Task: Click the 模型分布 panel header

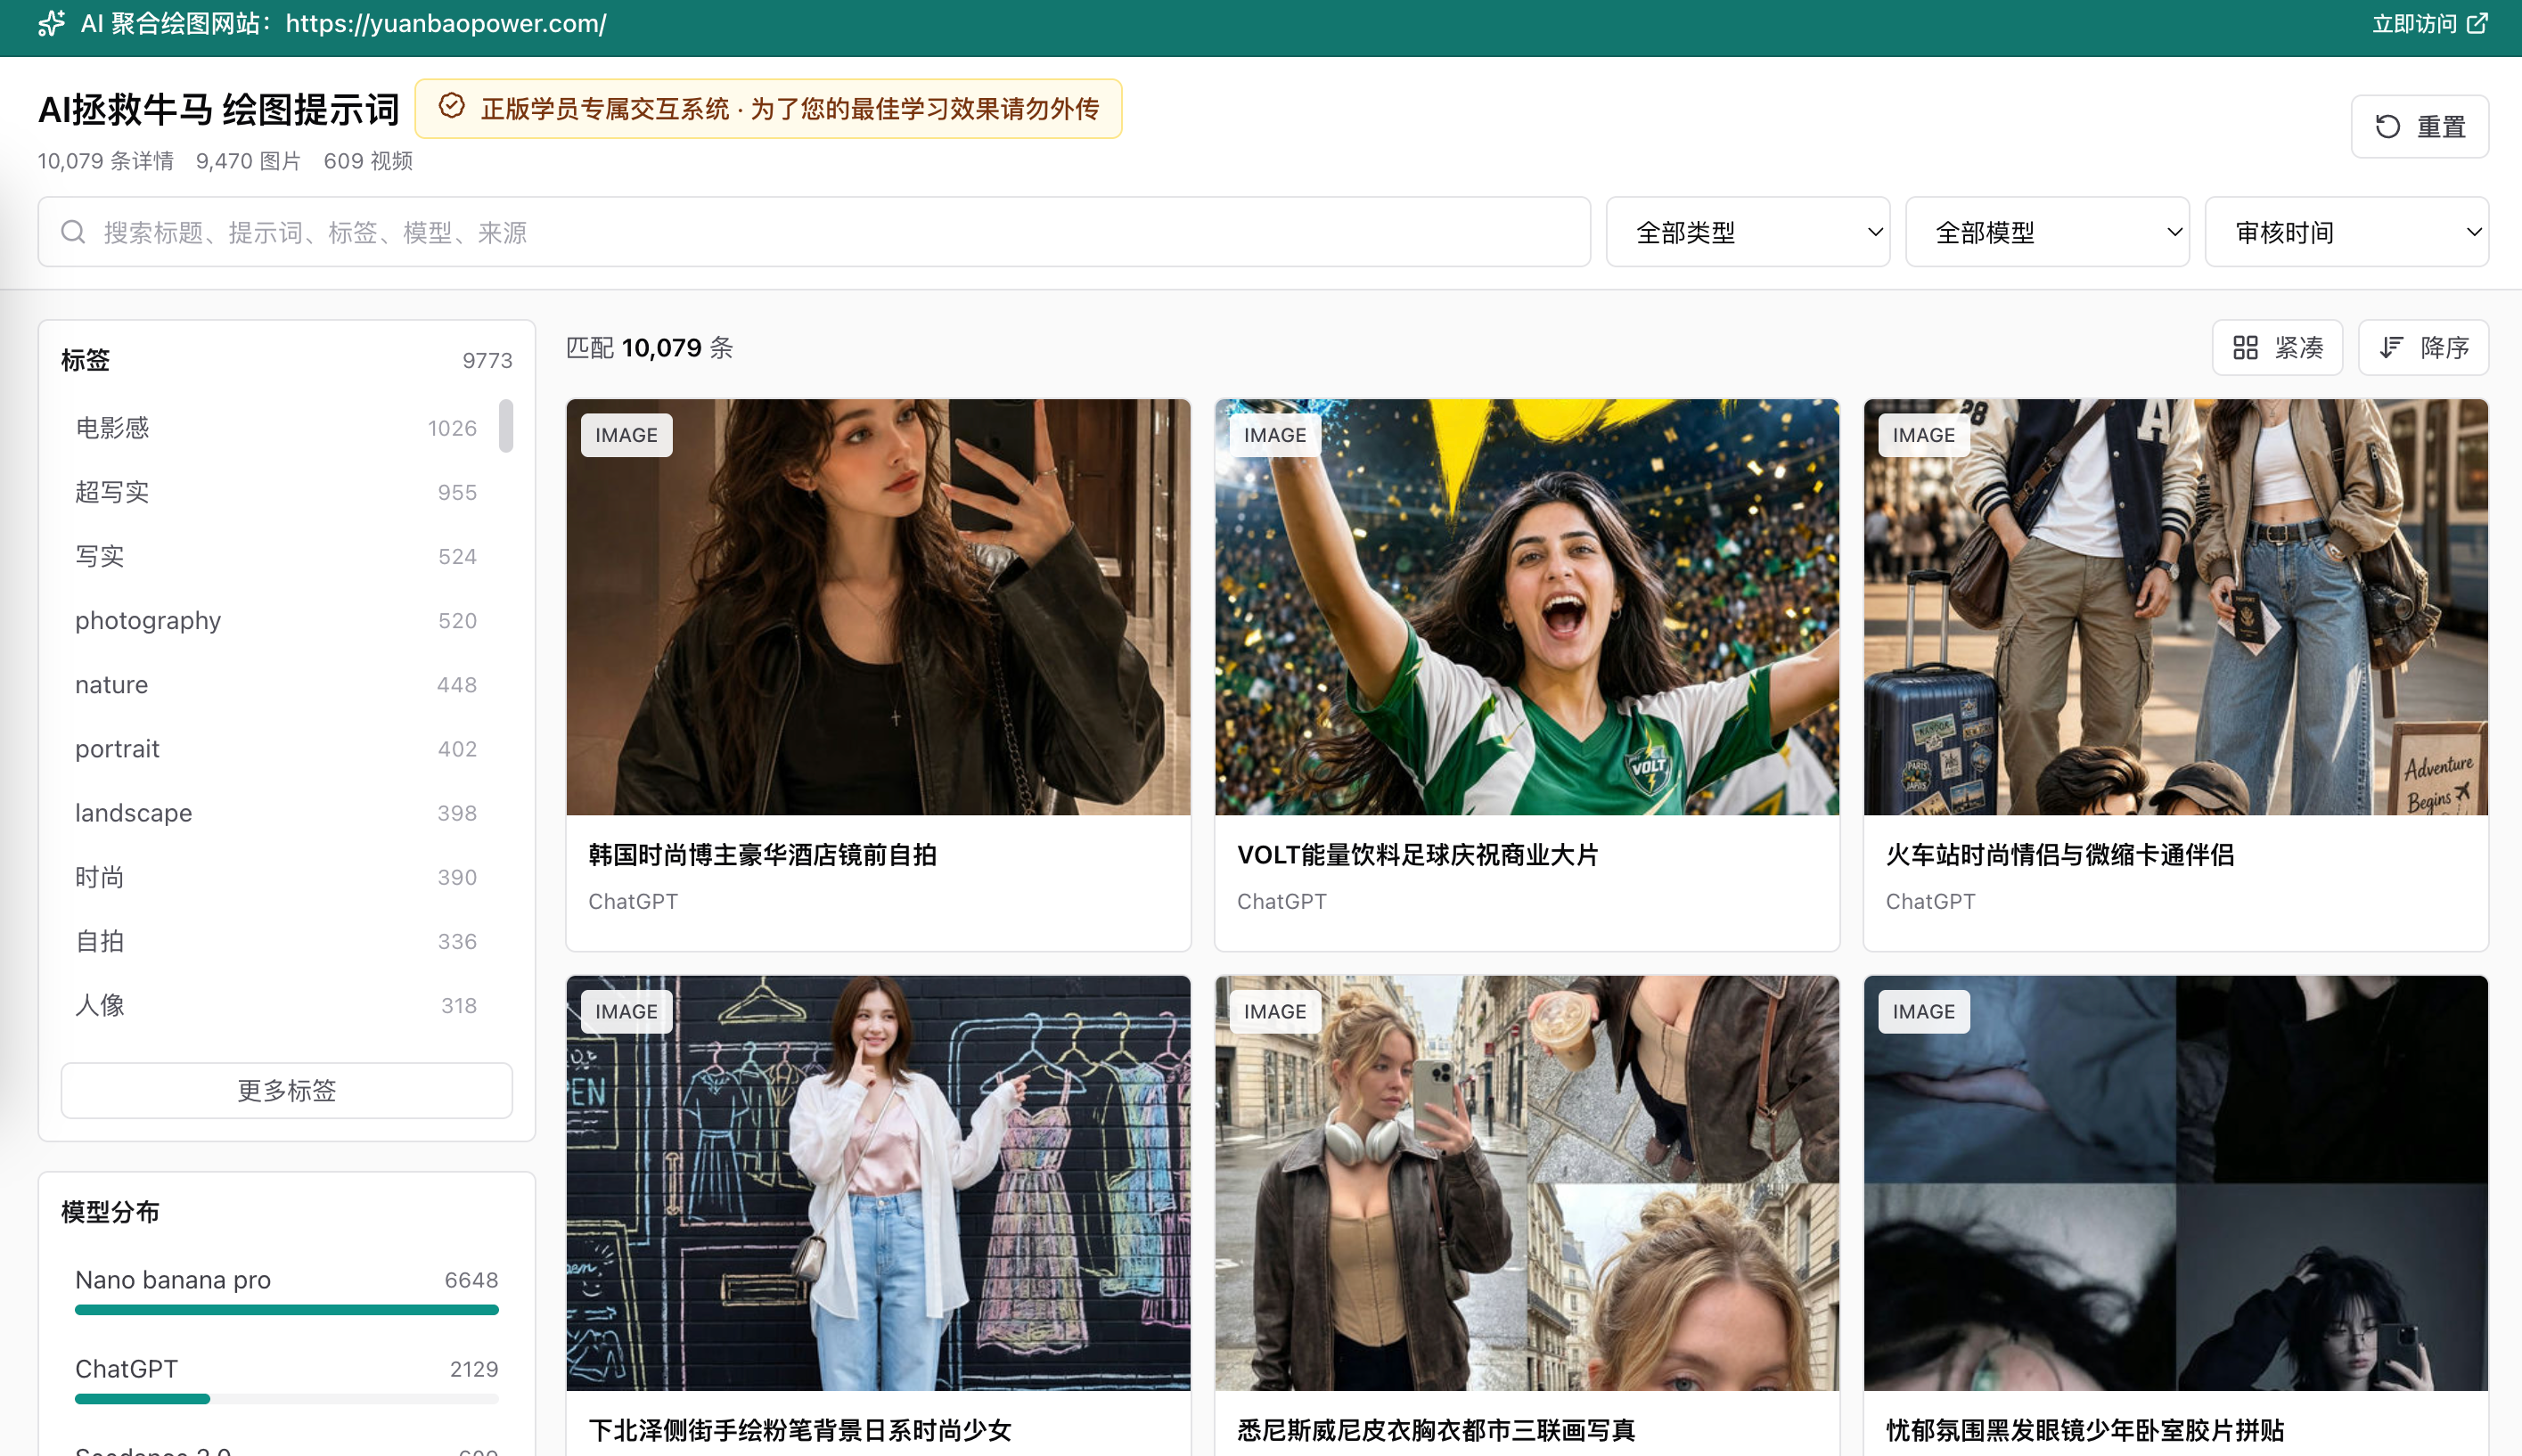Action: click(x=110, y=1212)
